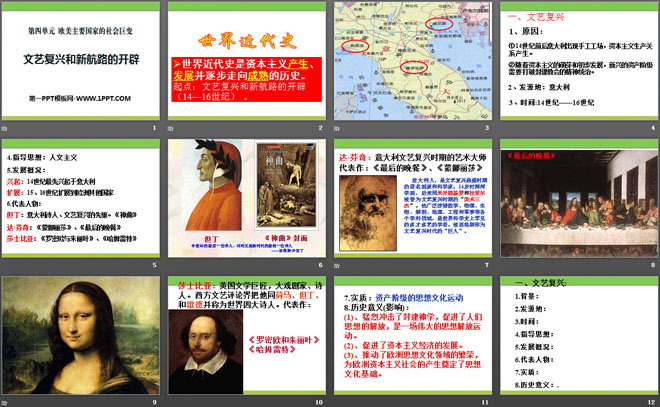
Task: Click slide number 2 label
Action: click(x=321, y=128)
